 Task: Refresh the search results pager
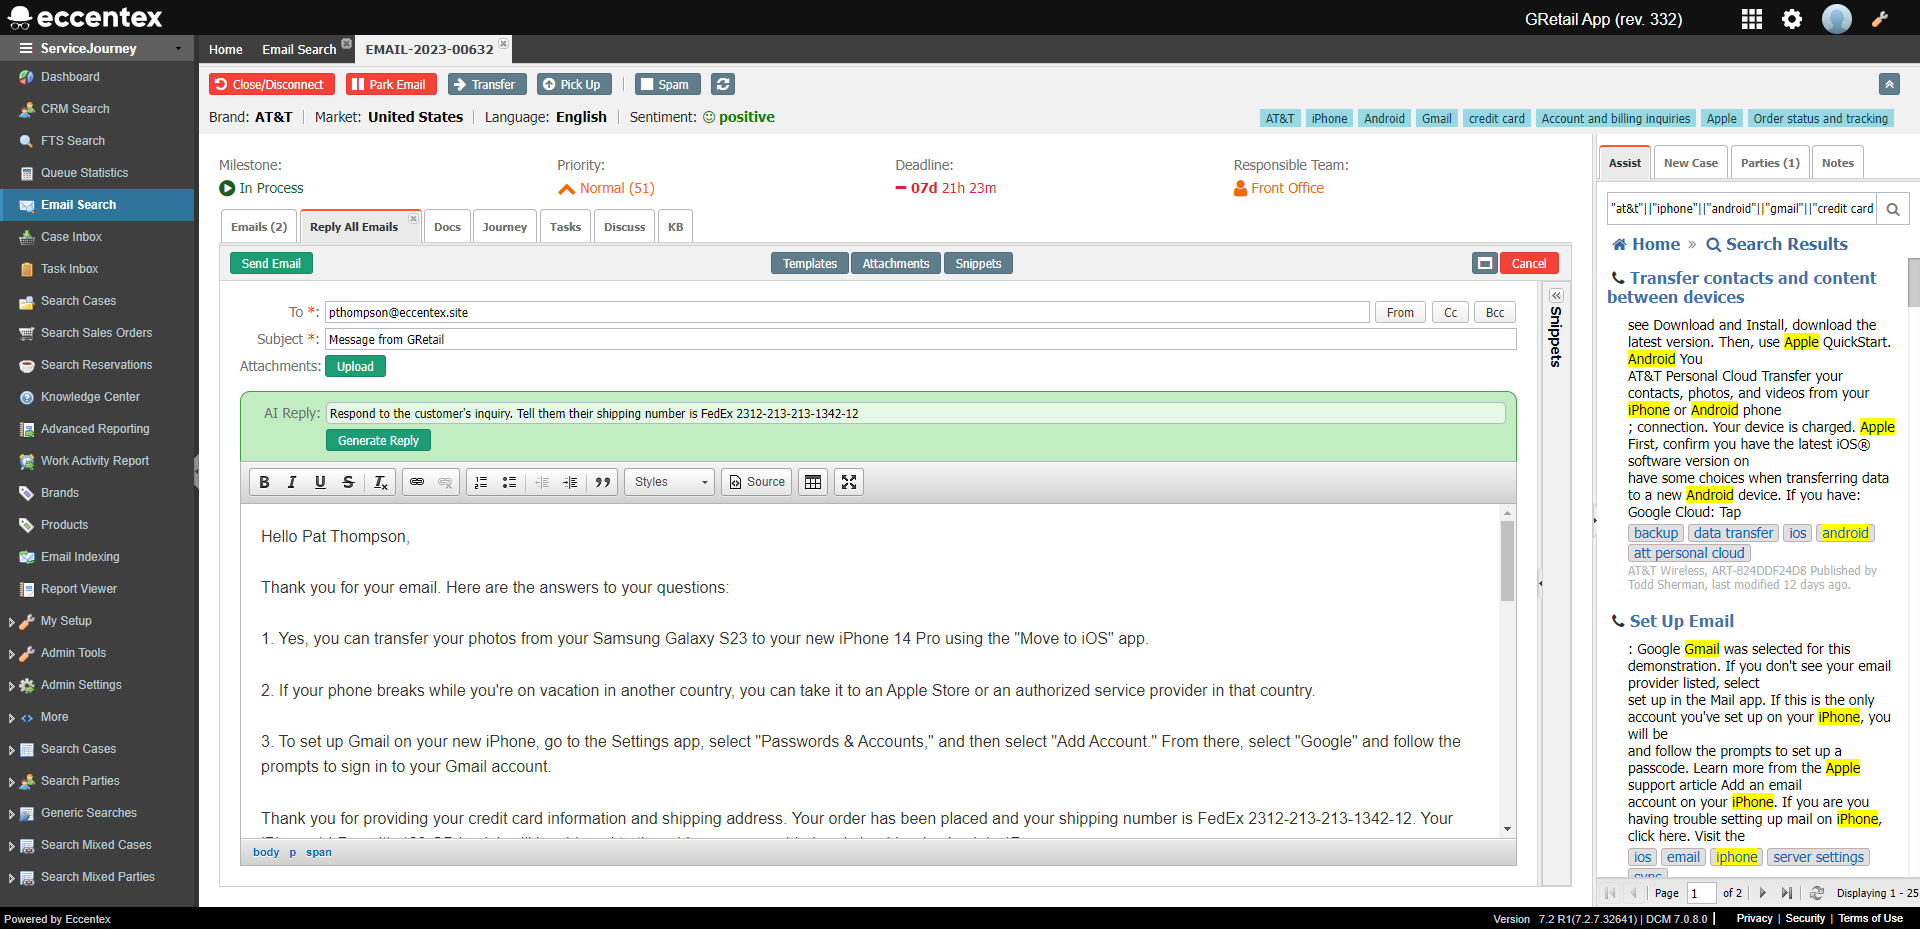click(x=1817, y=893)
